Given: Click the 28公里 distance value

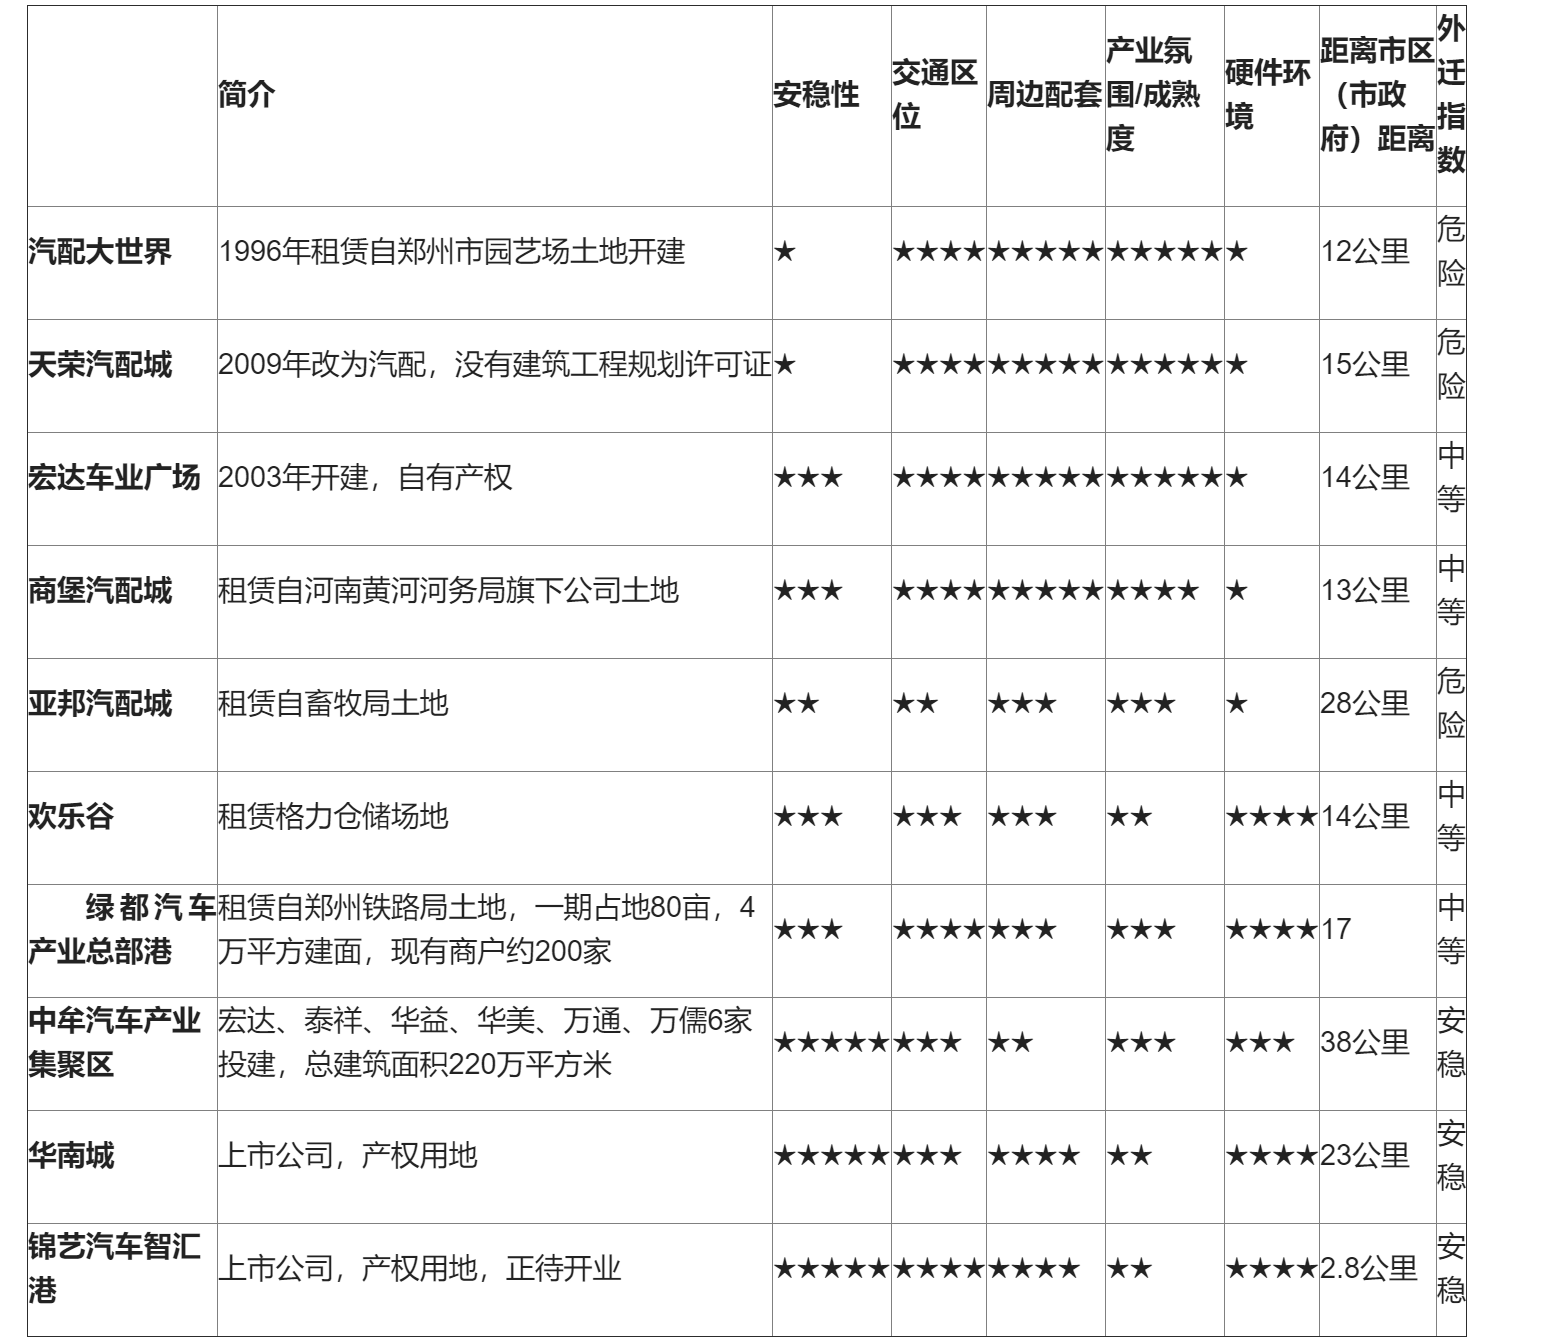Looking at the screenshot, I should [1365, 704].
